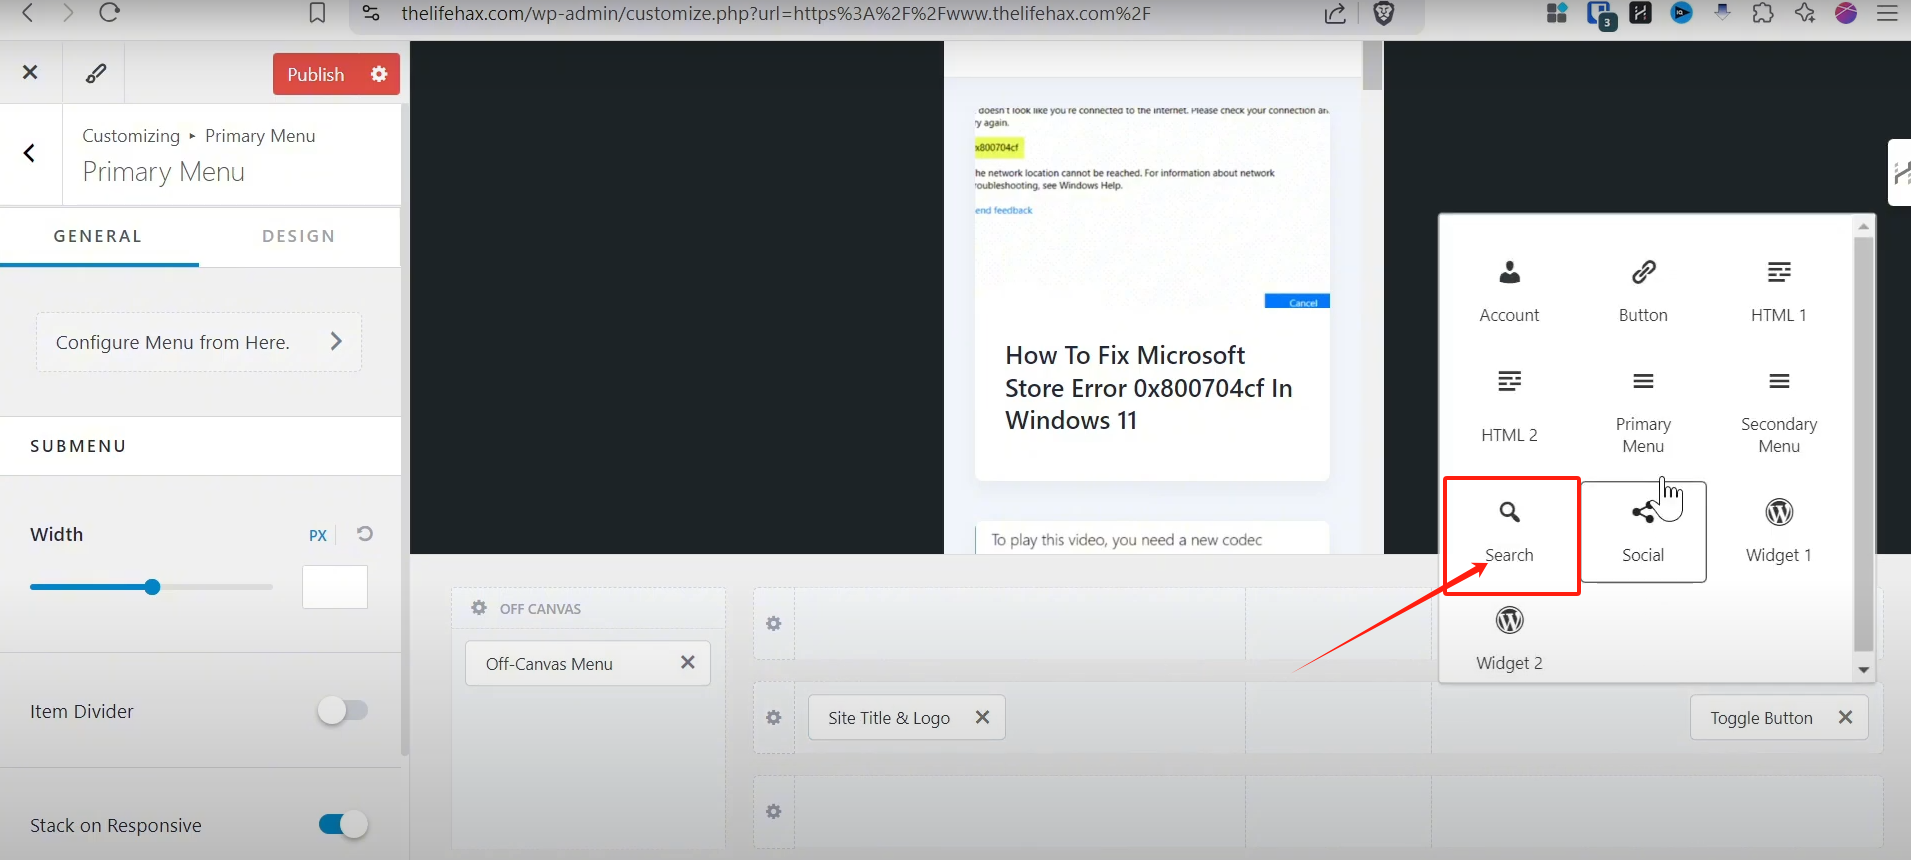Close the customizer with X icon

[30, 72]
